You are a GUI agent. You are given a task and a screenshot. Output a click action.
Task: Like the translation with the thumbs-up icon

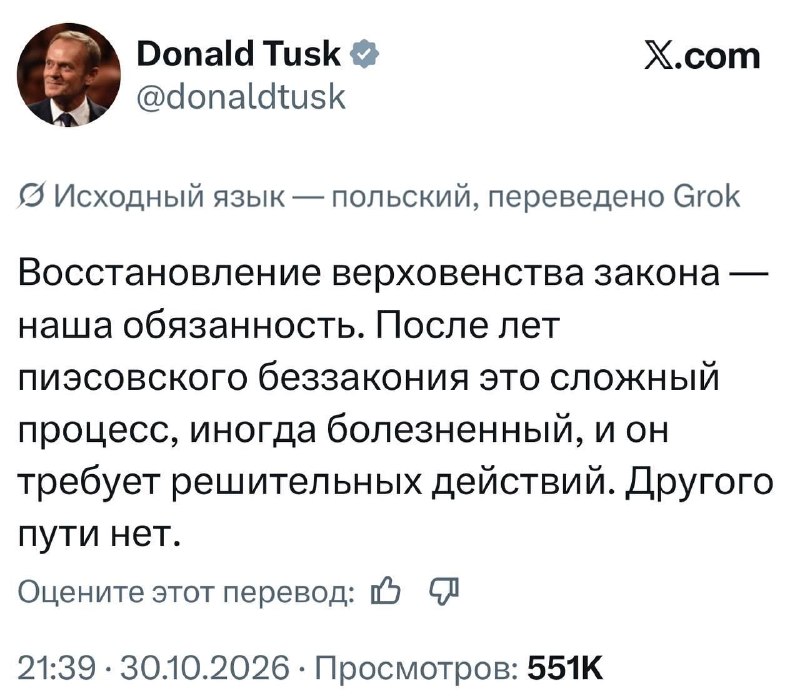coord(386,591)
